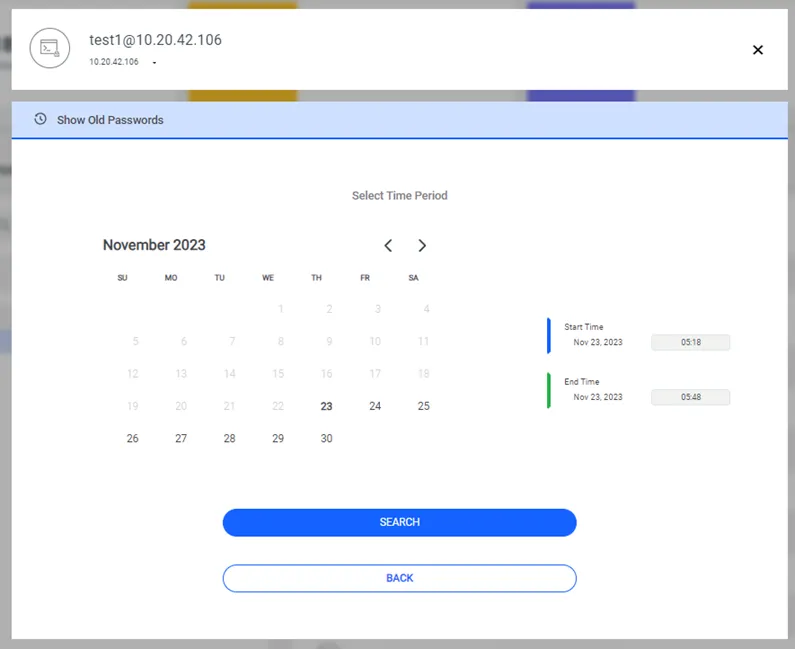Click the BACK button
This screenshot has height=649, width=795.
pos(400,578)
